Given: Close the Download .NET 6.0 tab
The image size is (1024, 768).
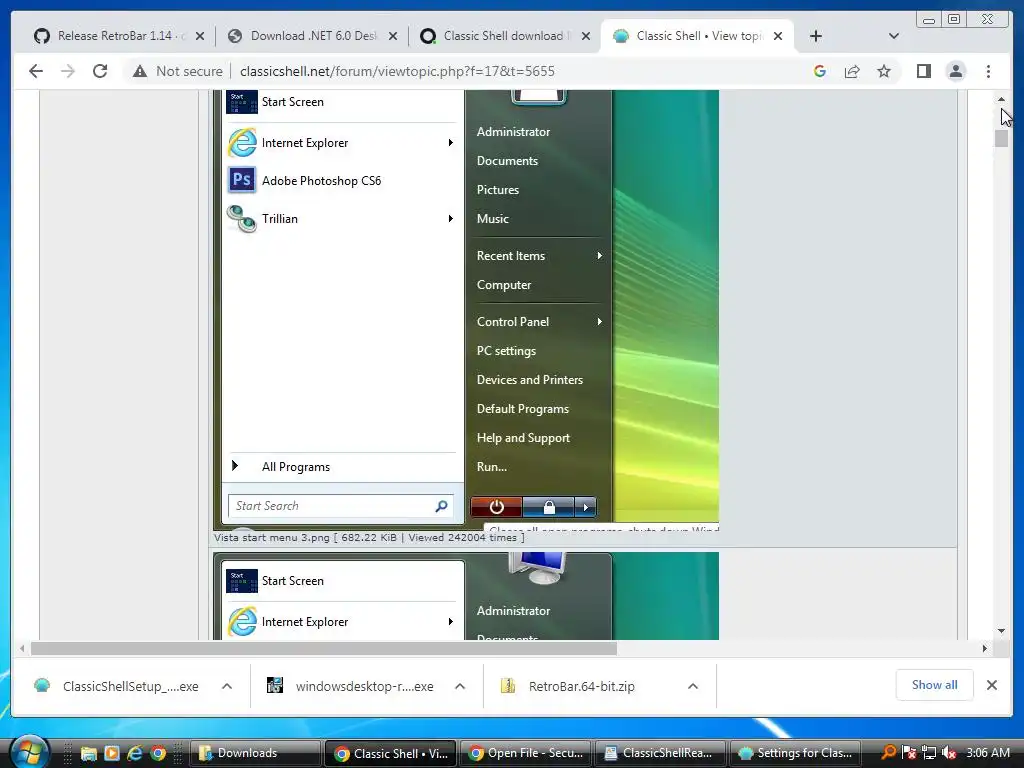Looking at the screenshot, I should click(x=393, y=36).
